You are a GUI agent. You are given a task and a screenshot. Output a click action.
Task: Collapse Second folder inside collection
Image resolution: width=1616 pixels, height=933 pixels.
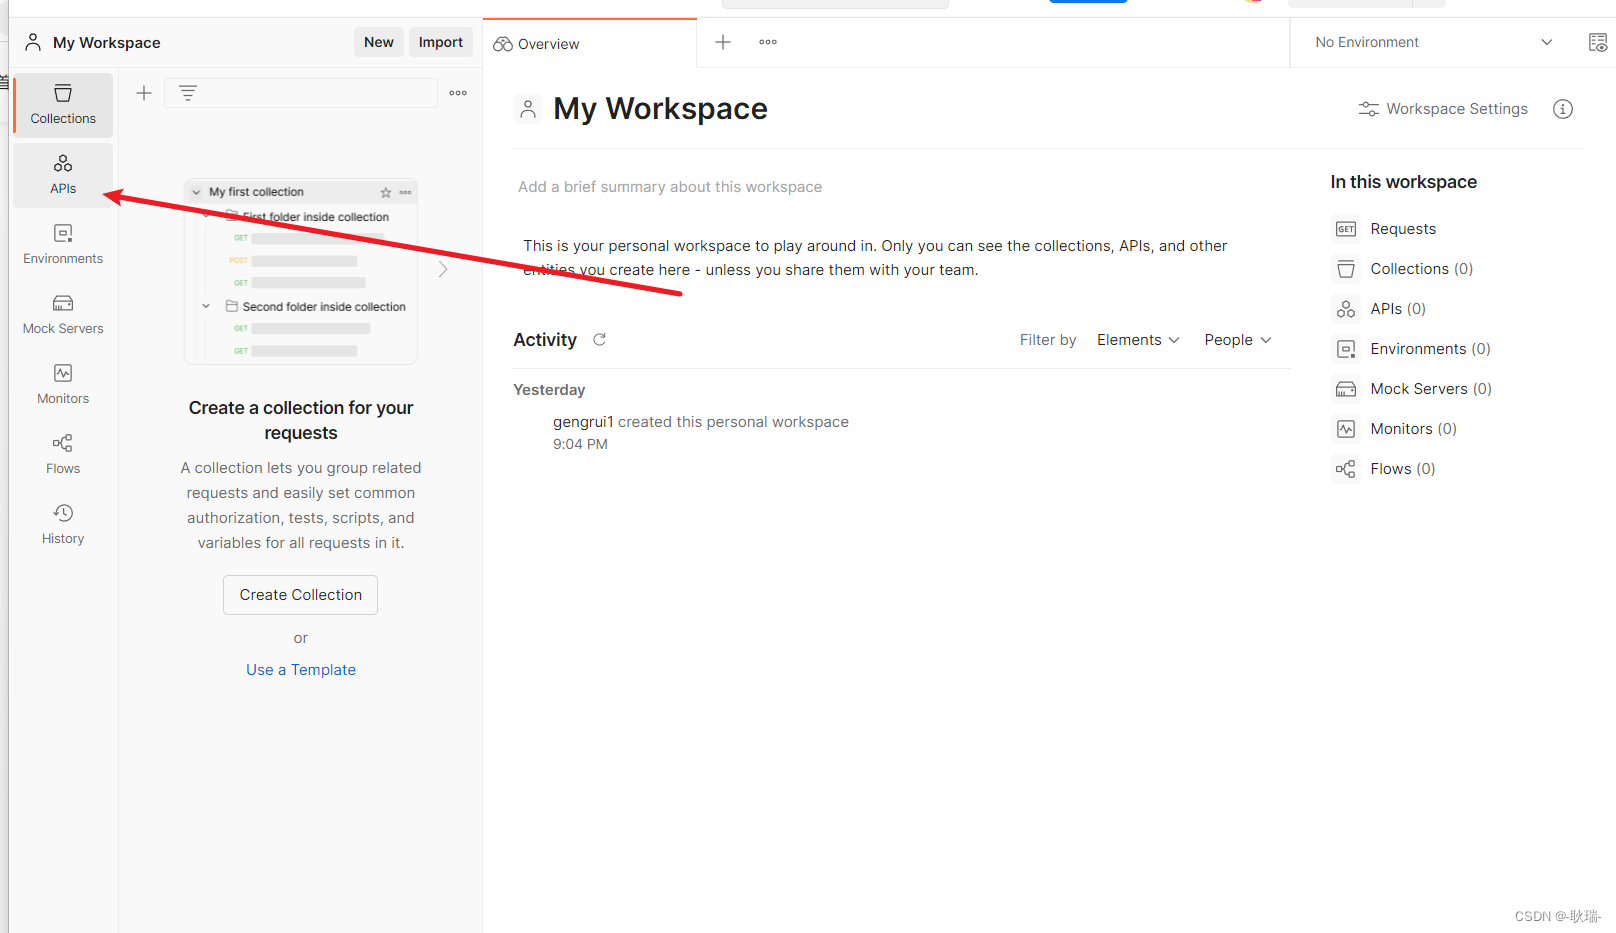pyautogui.click(x=206, y=307)
